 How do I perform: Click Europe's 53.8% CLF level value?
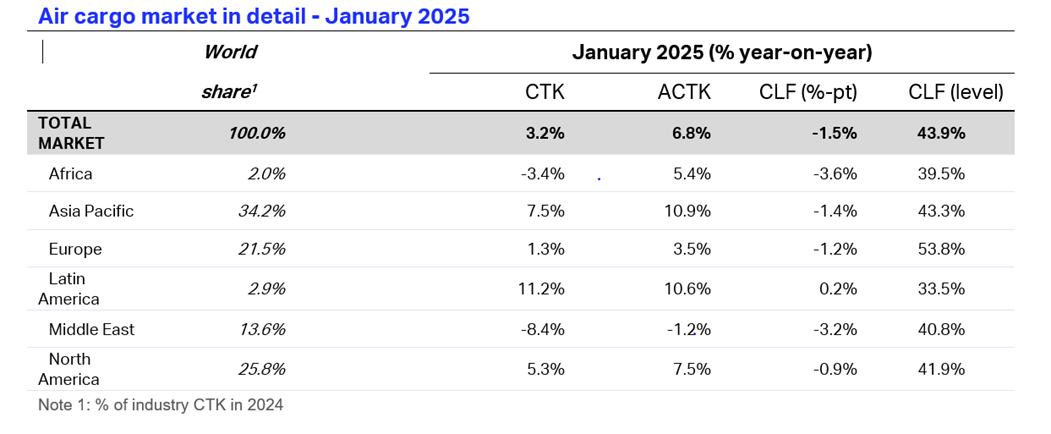pyautogui.click(x=940, y=249)
